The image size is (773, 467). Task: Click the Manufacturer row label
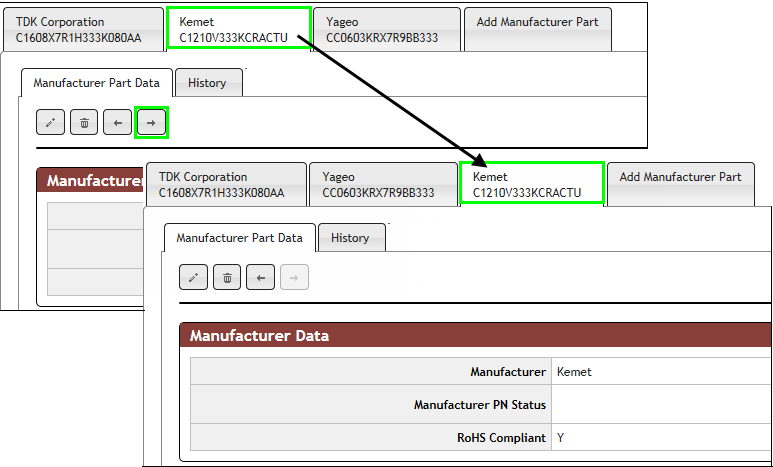(x=508, y=372)
